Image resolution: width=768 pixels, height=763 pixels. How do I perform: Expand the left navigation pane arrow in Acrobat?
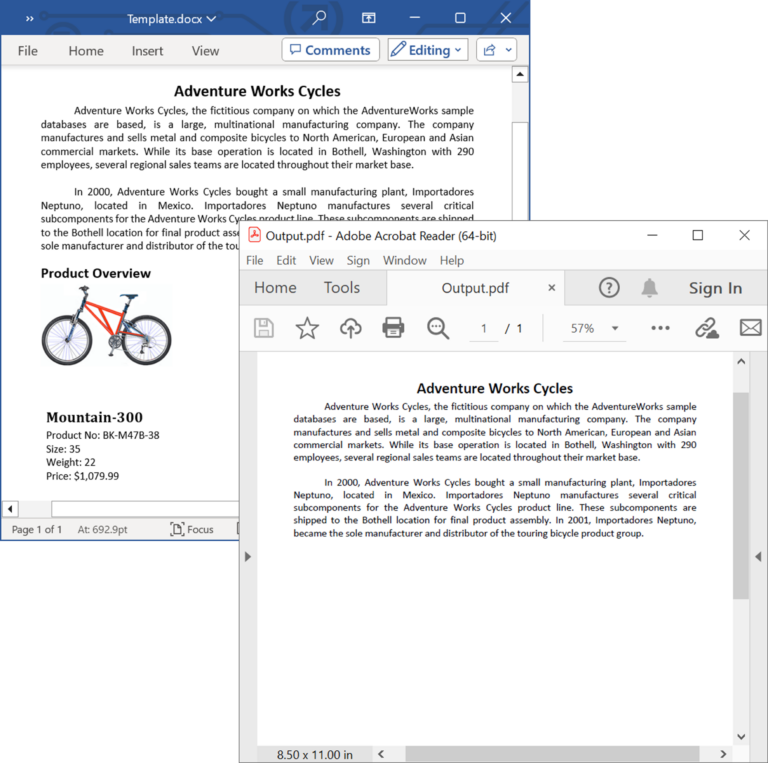point(248,556)
